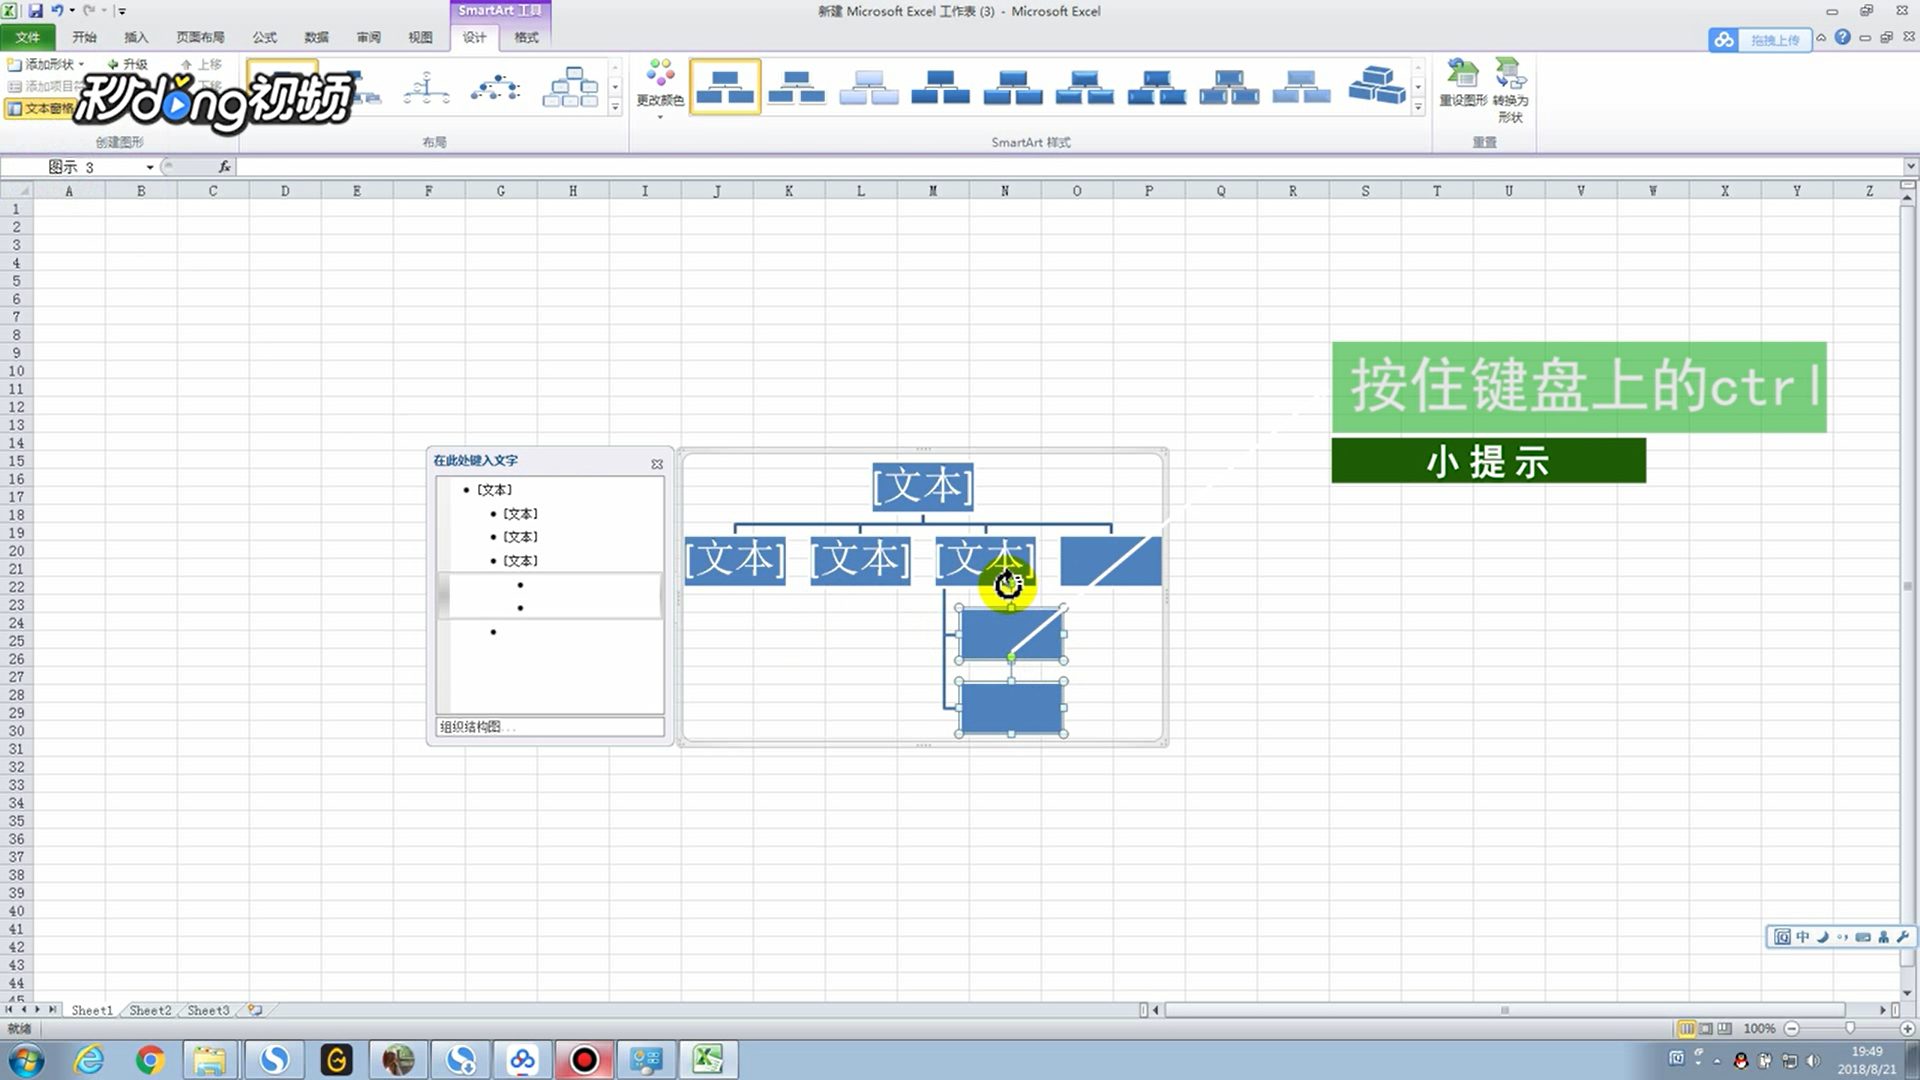Open the Name Box dropdown arrow
The width and height of the screenshot is (1920, 1080).
tap(150, 167)
